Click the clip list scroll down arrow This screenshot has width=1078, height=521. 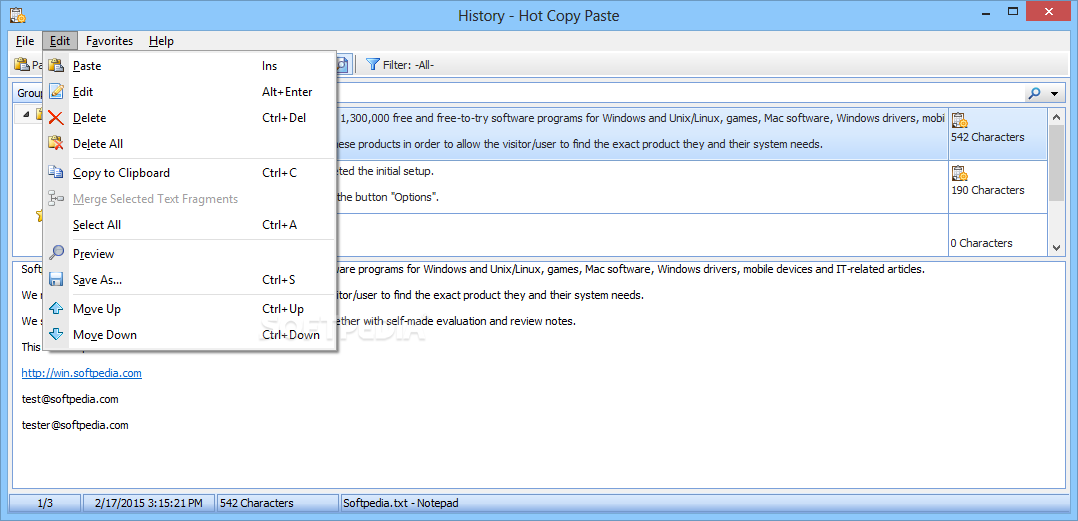1056,248
